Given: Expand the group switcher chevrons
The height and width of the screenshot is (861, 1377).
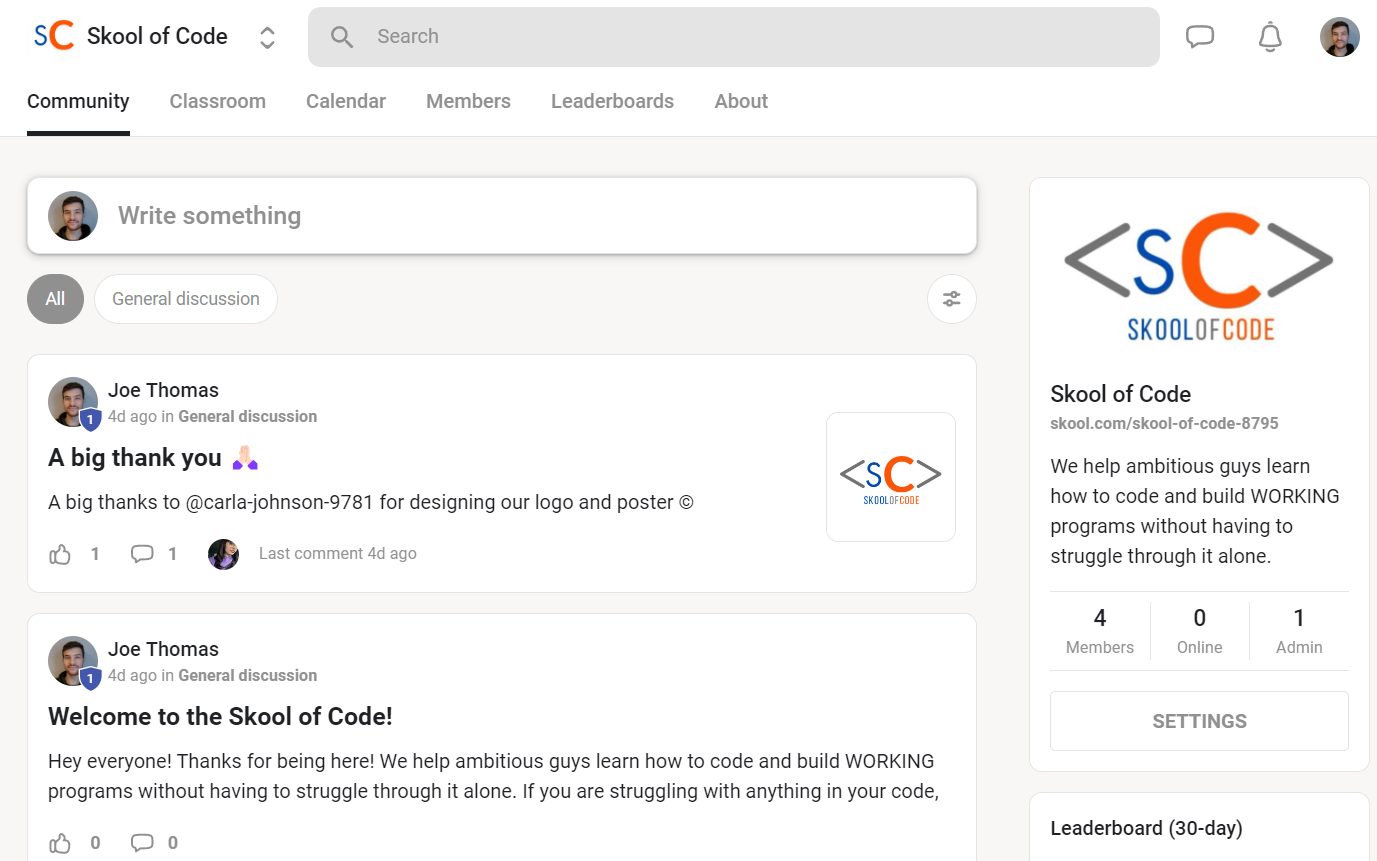Looking at the screenshot, I should tap(267, 38).
